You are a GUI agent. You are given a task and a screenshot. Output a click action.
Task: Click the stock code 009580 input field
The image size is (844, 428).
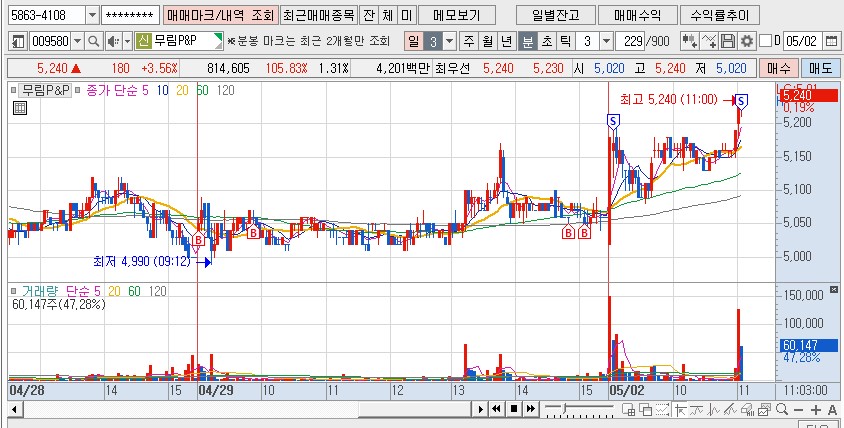[51, 41]
